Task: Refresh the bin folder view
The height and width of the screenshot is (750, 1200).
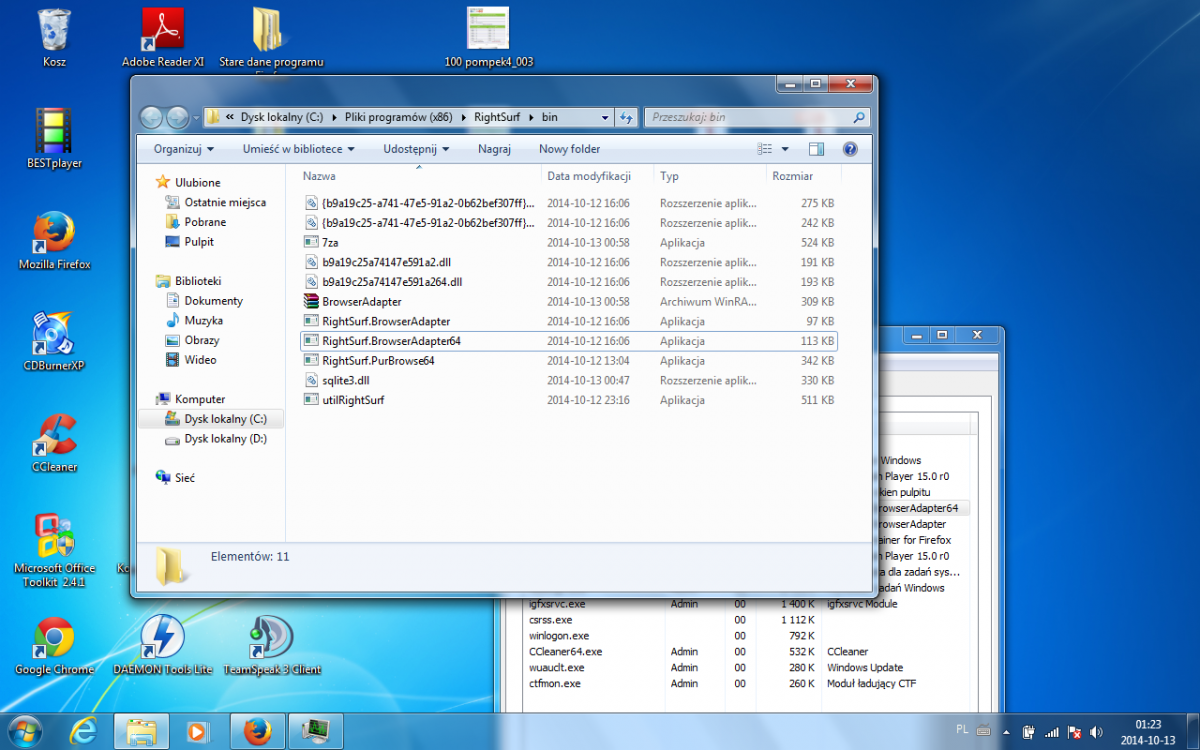Action: [627, 117]
